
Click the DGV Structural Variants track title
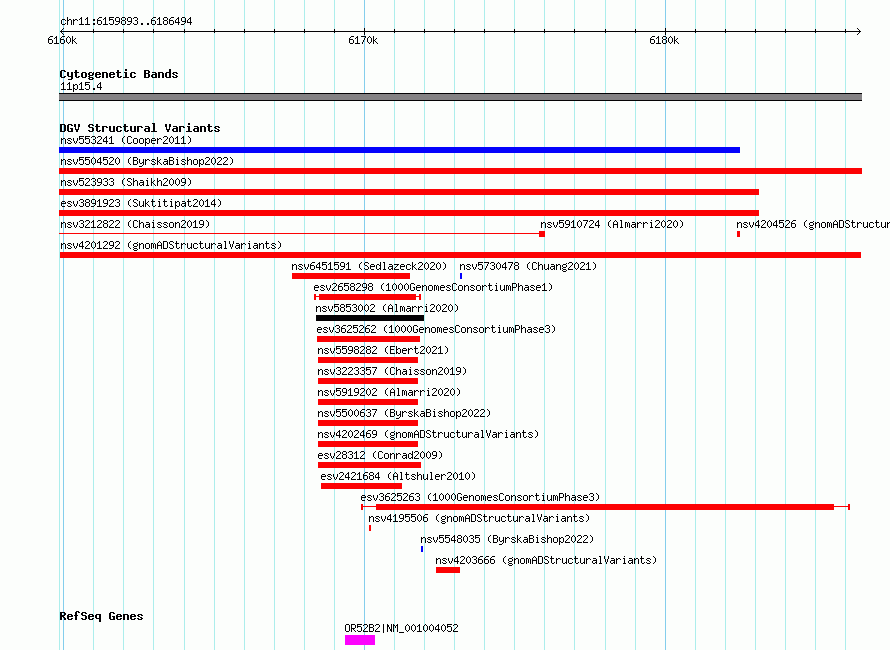coord(140,128)
